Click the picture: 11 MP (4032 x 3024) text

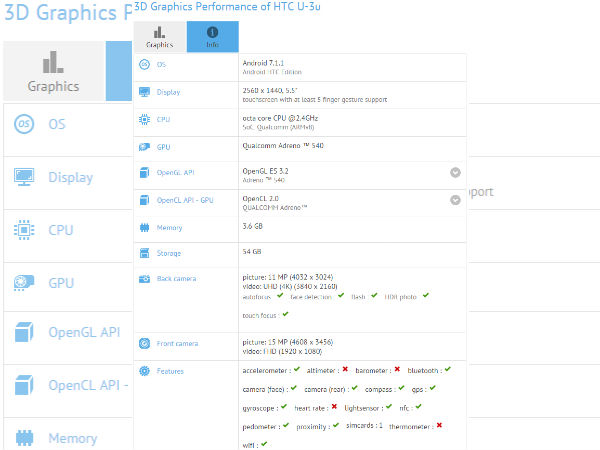[288, 277]
